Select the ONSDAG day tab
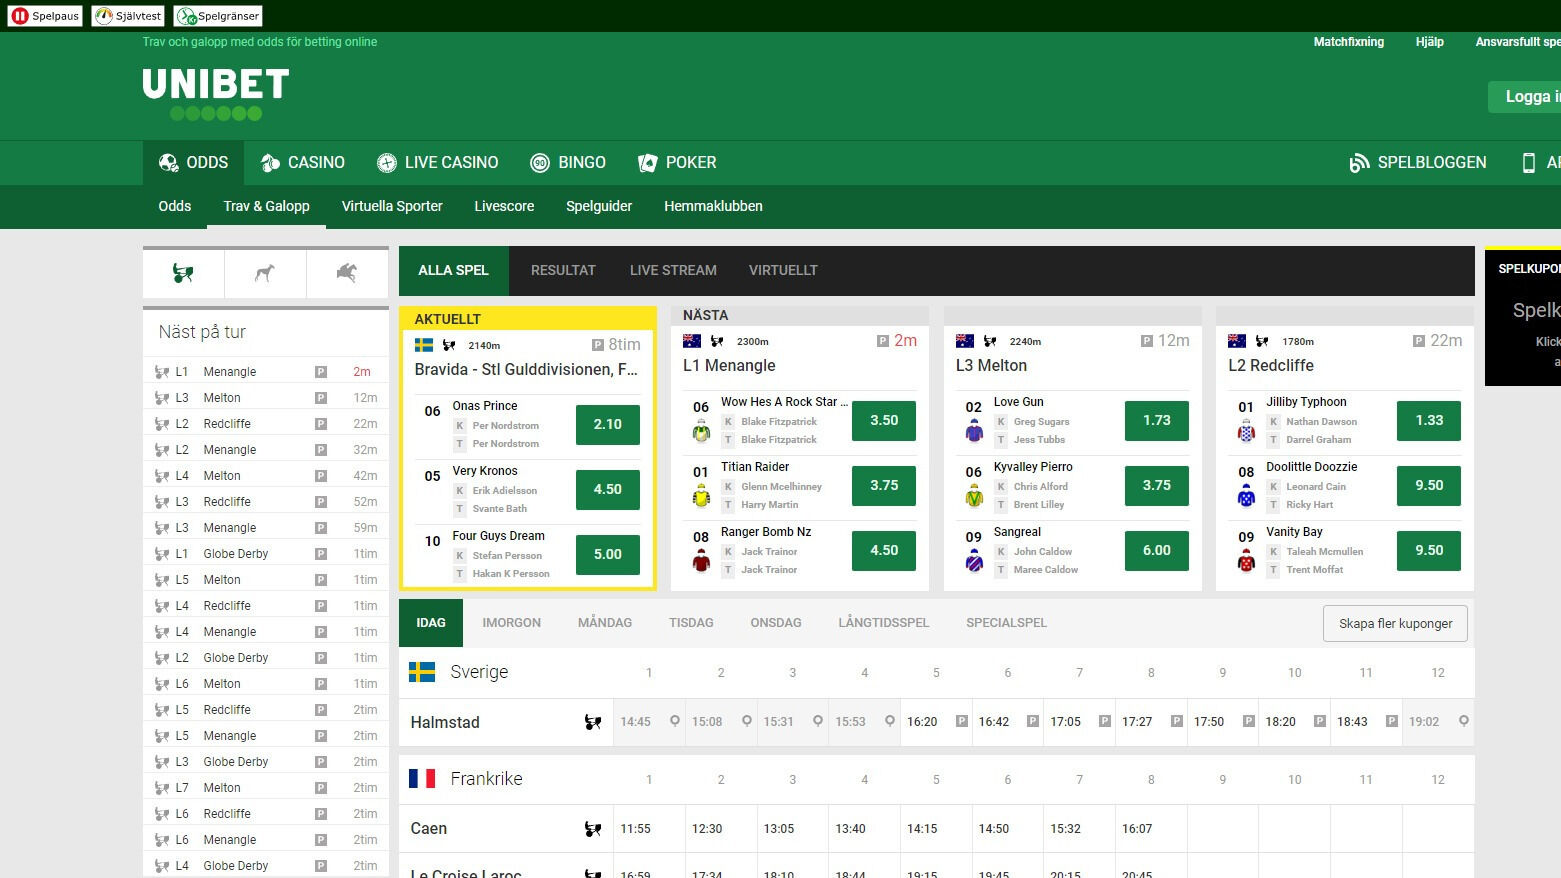Screen dimensions: 1561x878 776,623
